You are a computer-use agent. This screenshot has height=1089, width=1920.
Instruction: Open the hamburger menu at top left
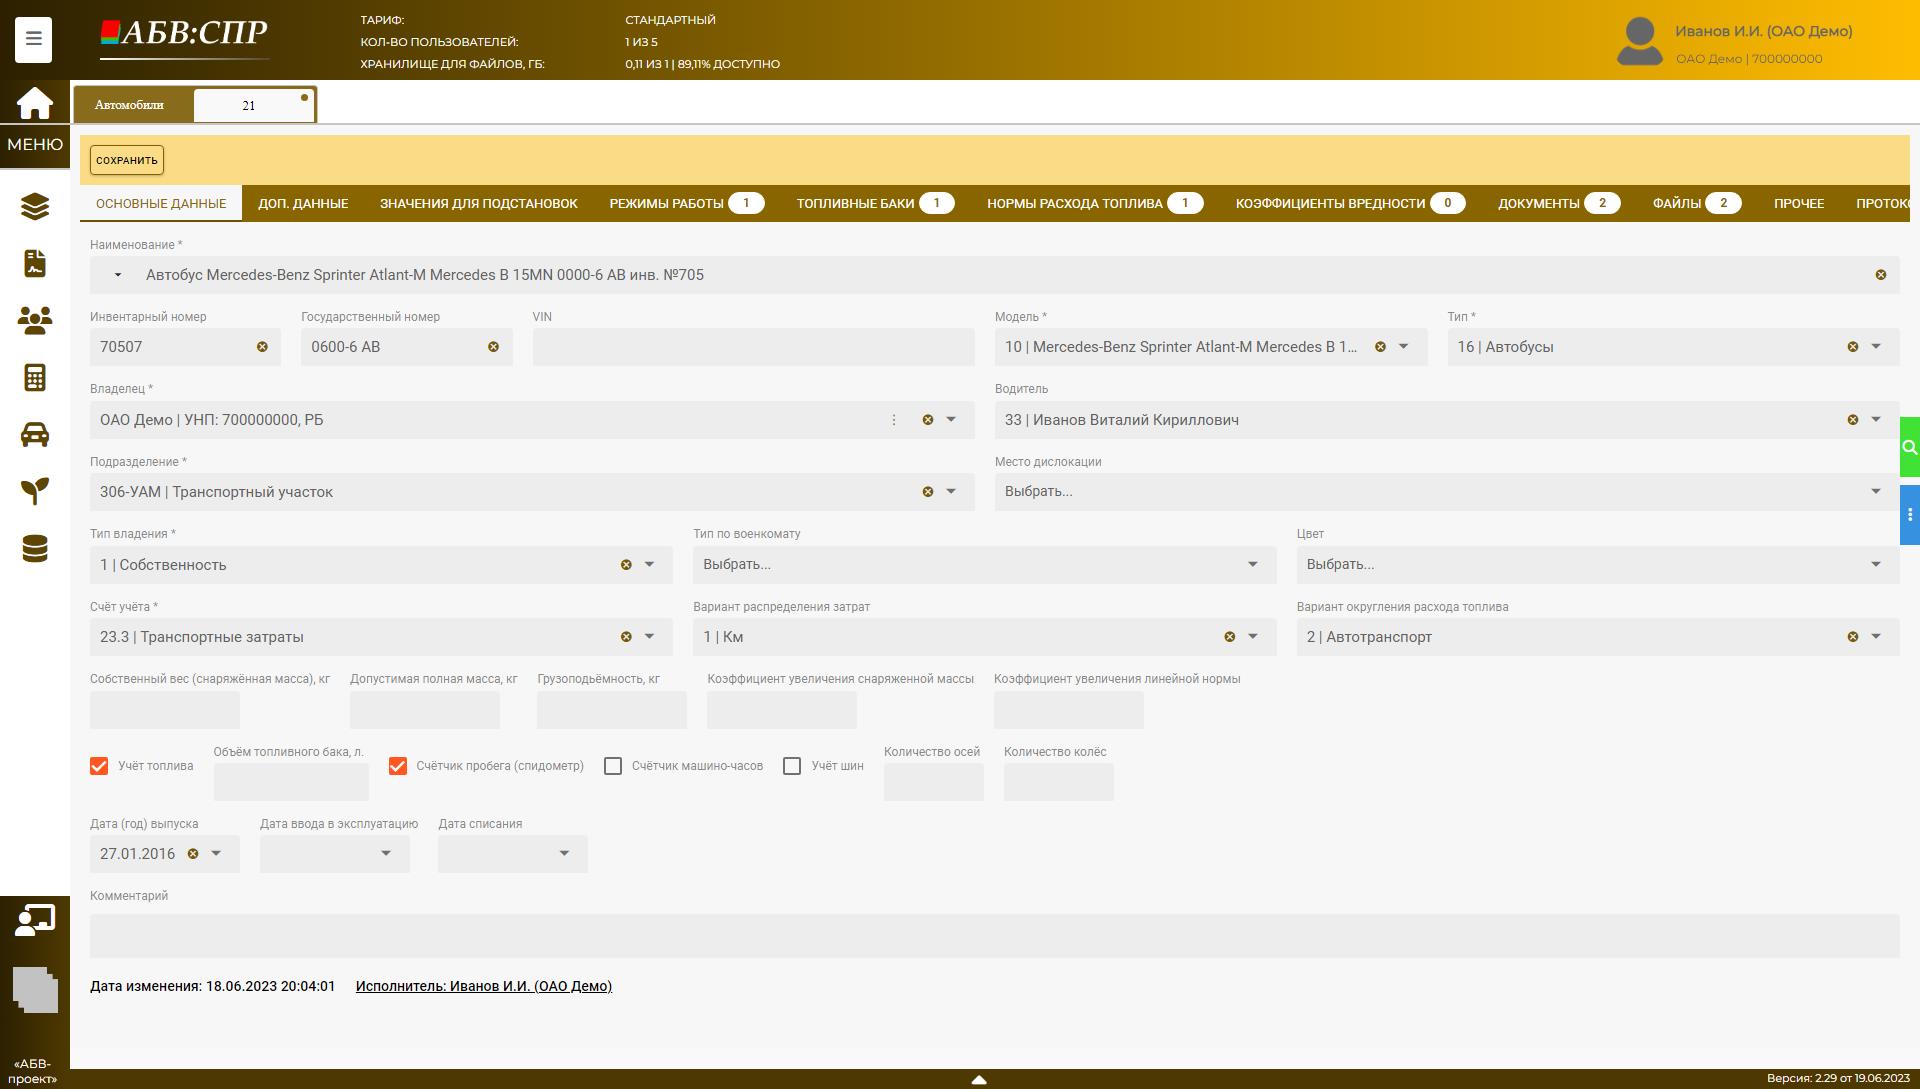(x=33, y=39)
